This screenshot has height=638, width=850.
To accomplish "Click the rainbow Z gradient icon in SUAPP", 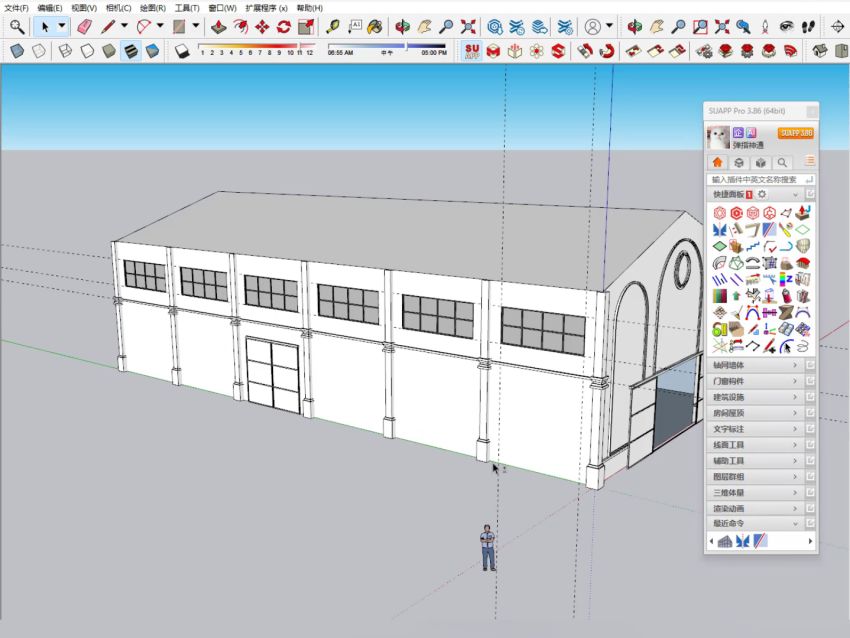I will pyautogui.click(x=786, y=280).
